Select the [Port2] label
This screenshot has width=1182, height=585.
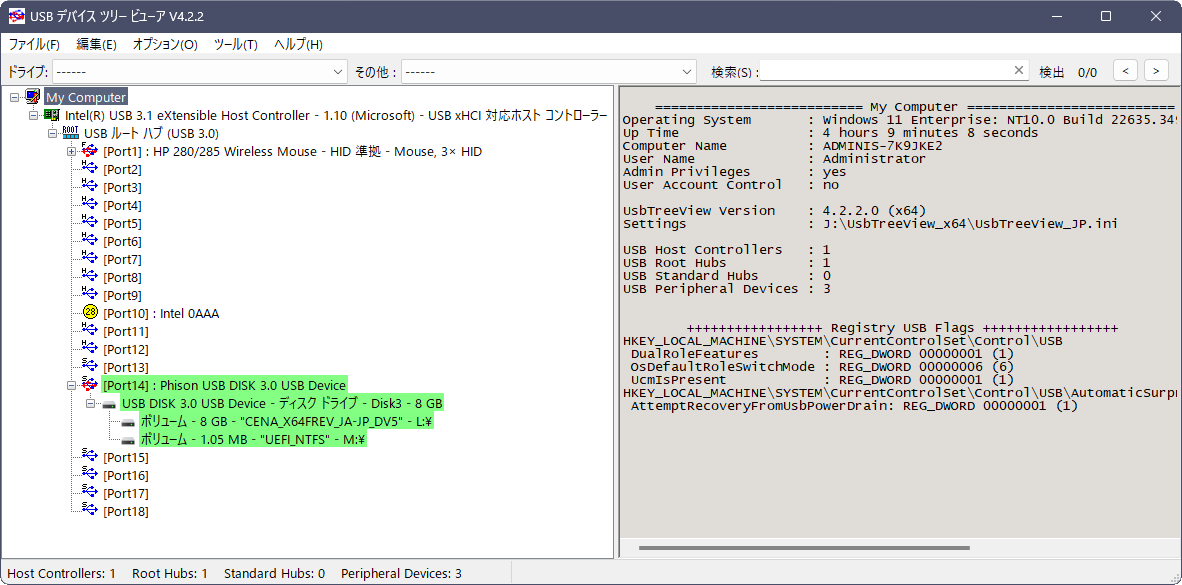(122, 170)
